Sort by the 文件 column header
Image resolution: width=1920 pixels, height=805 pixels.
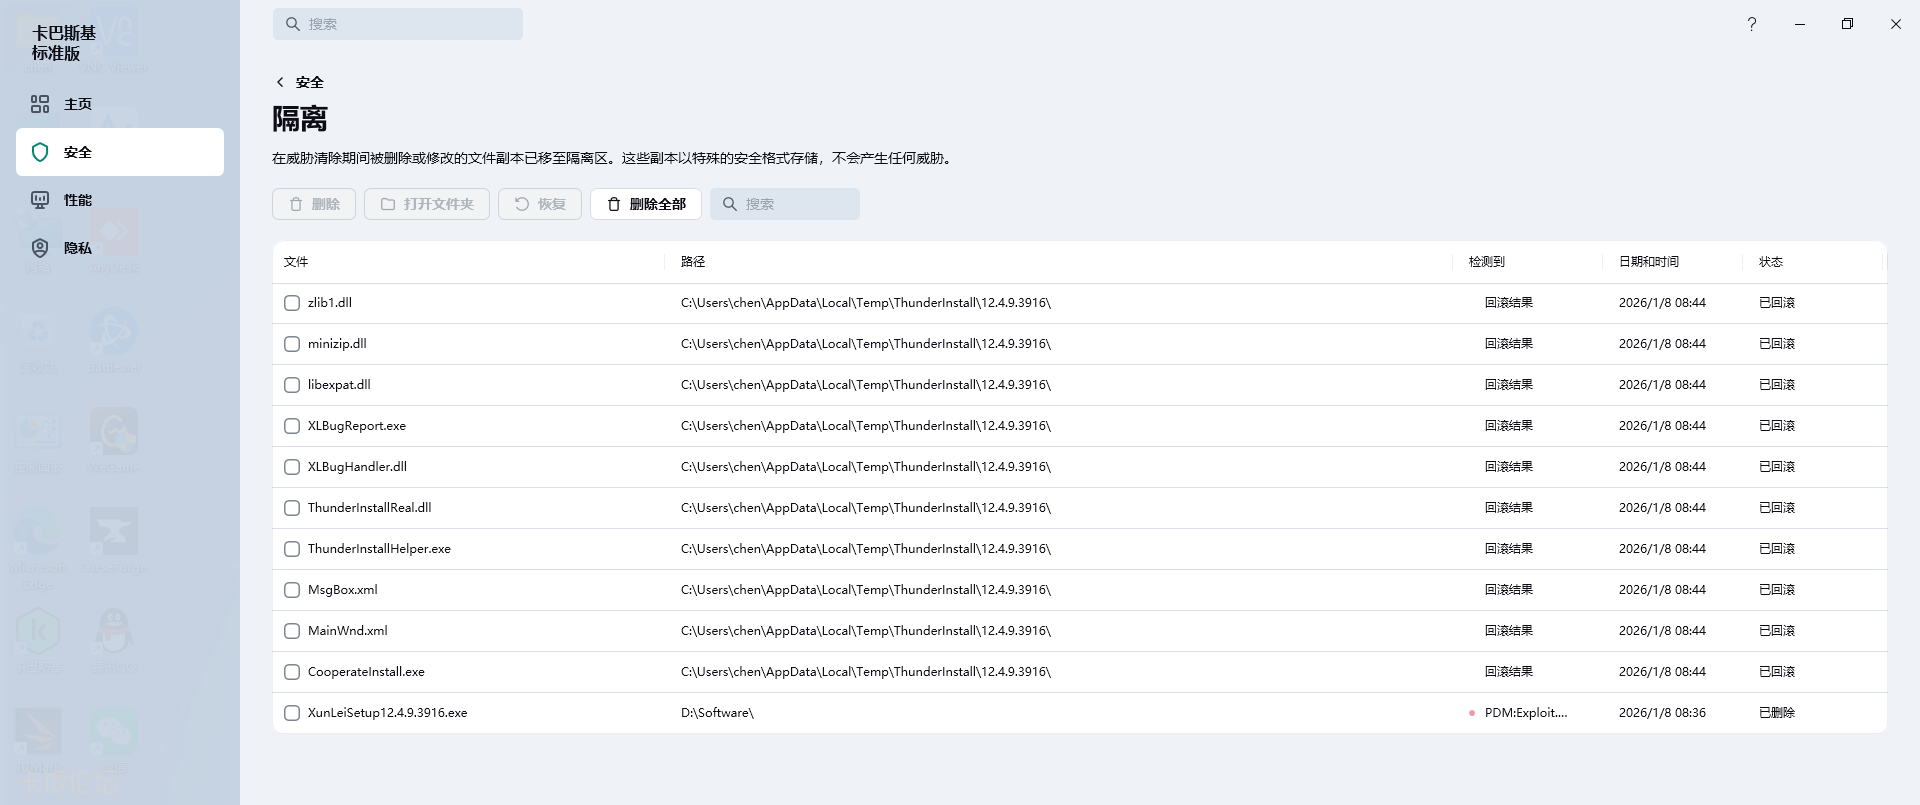point(296,262)
